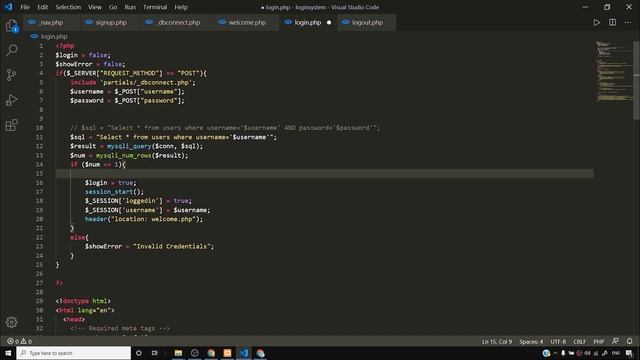Screen dimensions: 640x360
Task: Open File Explorer from taskbar
Action: click(178, 353)
